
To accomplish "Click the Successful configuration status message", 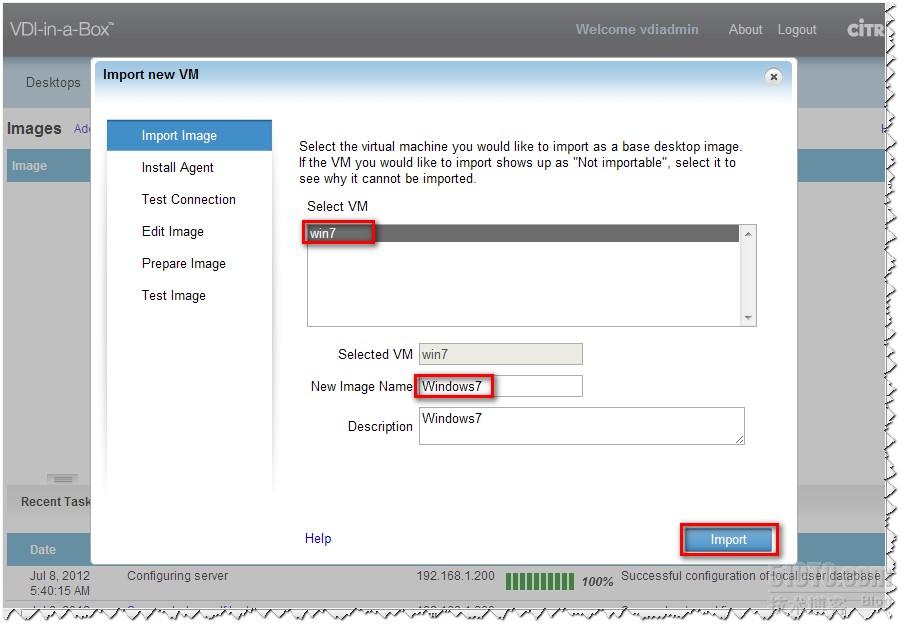I will 751,576.
